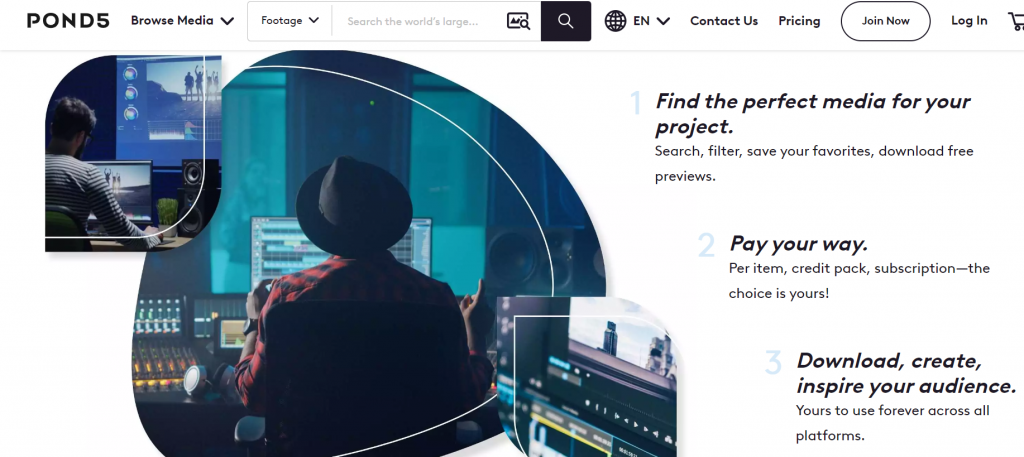Open the Contact Us page

pyautogui.click(x=724, y=21)
